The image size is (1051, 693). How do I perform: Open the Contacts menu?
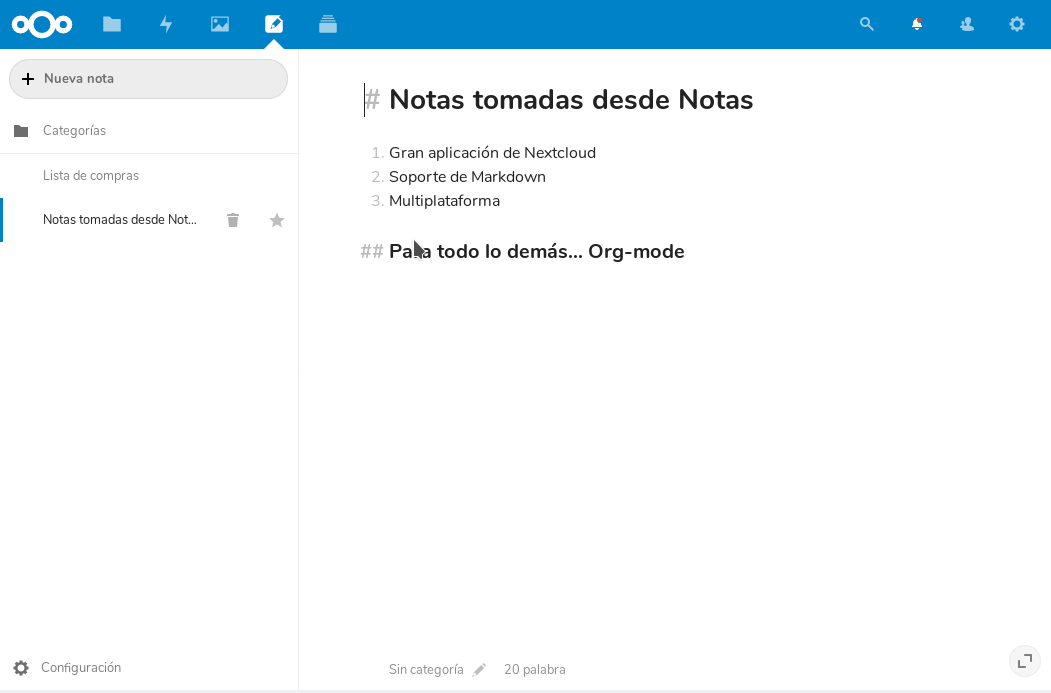coord(967,25)
